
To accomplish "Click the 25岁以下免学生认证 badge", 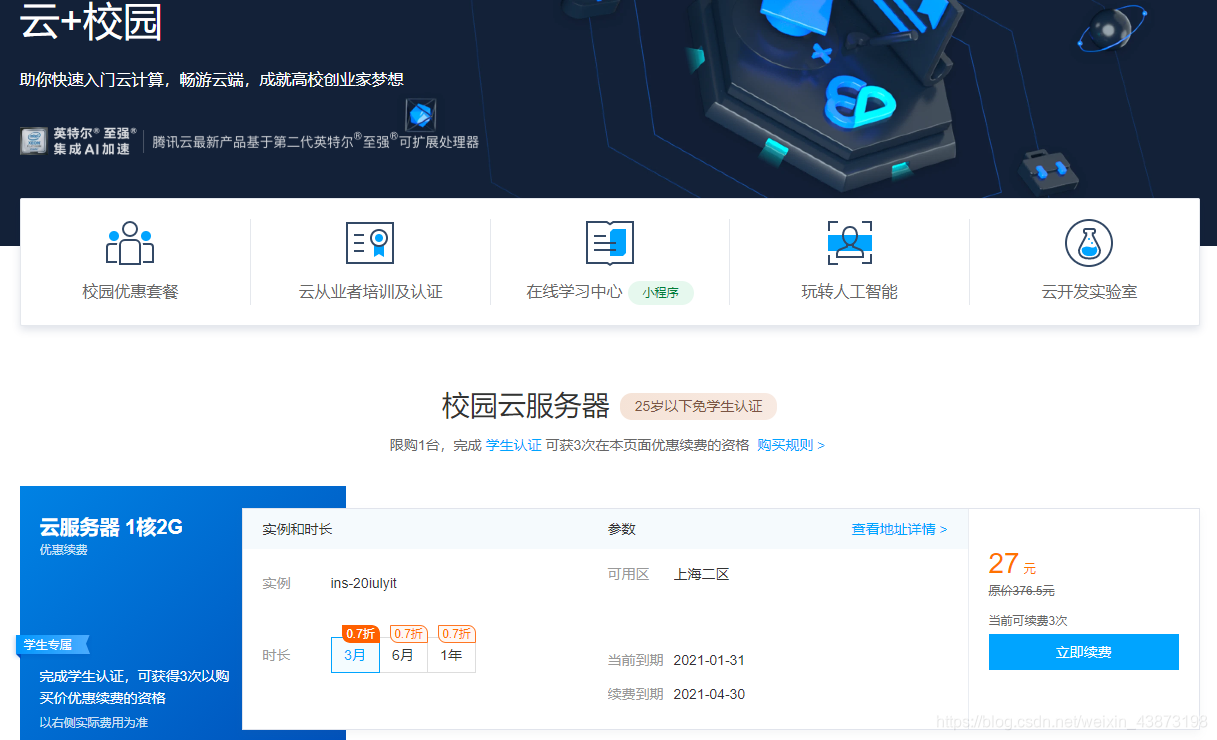I will [698, 407].
